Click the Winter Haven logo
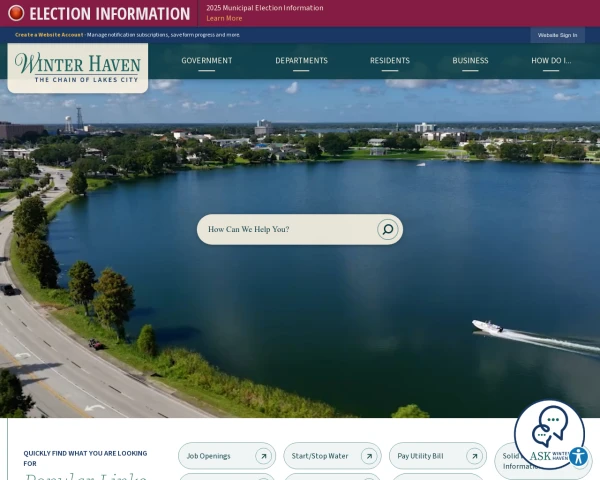The width and height of the screenshot is (600, 480). coord(77,68)
